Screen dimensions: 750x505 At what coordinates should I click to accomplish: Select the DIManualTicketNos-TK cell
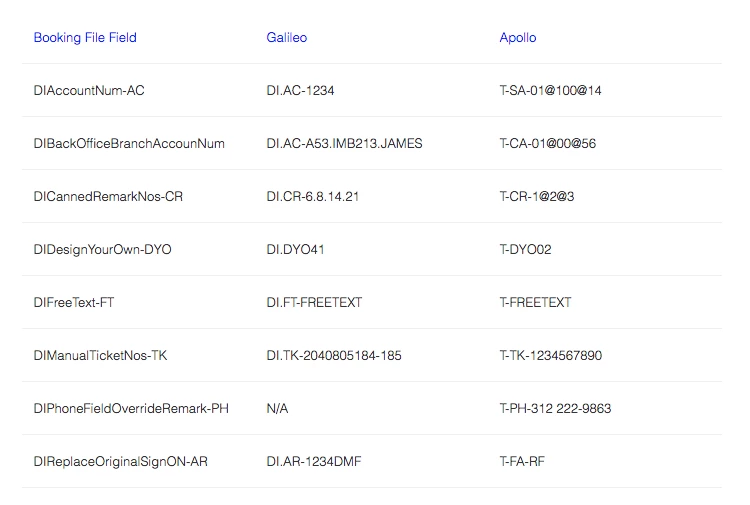100,356
